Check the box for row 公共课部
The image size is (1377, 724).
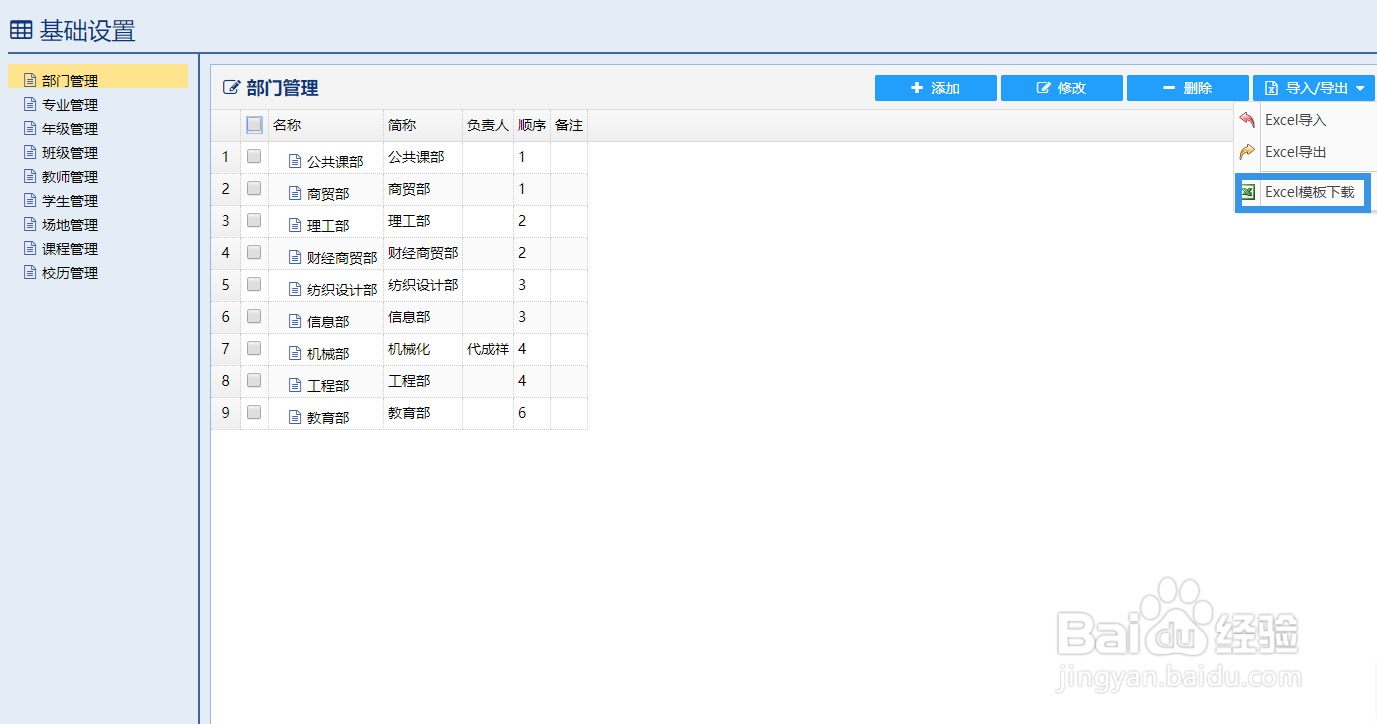254,156
